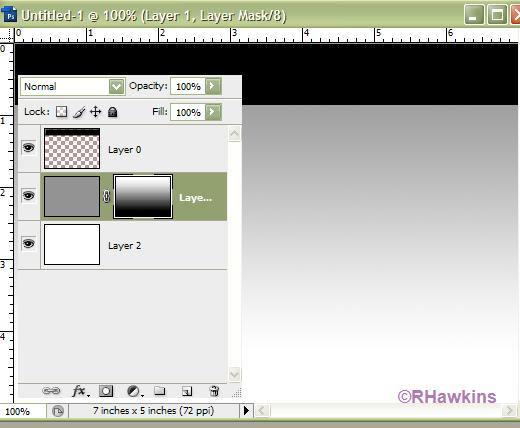
Task: Toggle visibility of the selected masked layer
Action: coord(28,195)
